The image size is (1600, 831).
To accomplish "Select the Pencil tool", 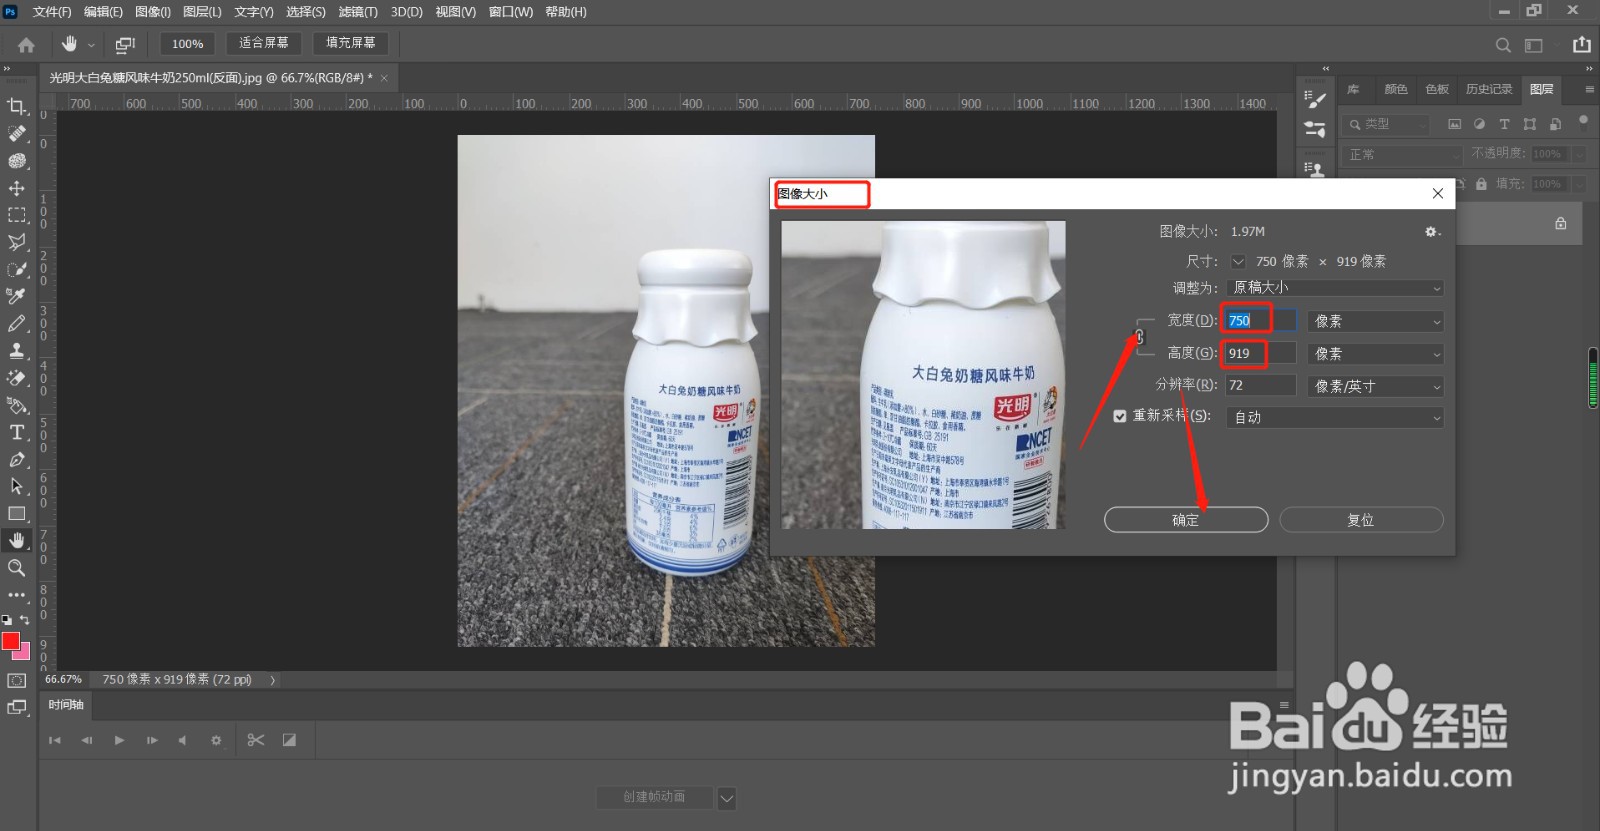I will coord(17,323).
